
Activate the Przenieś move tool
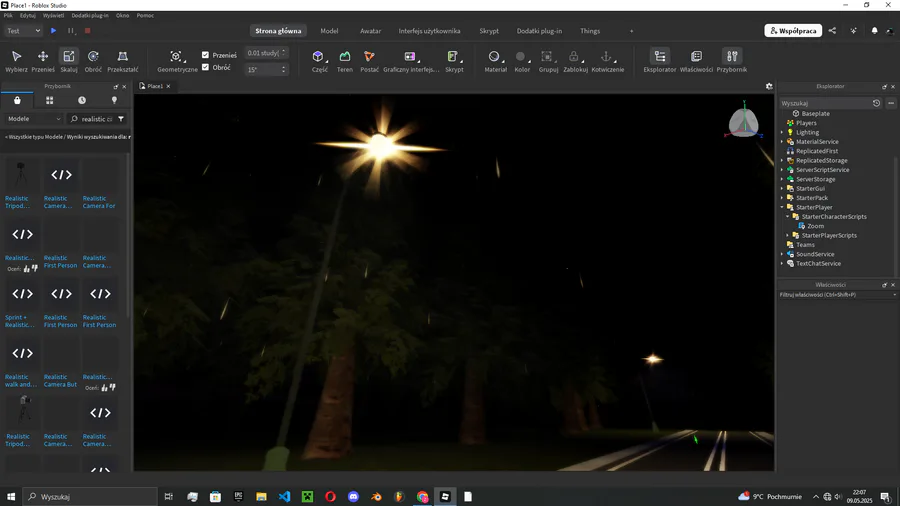pyautogui.click(x=43, y=60)
